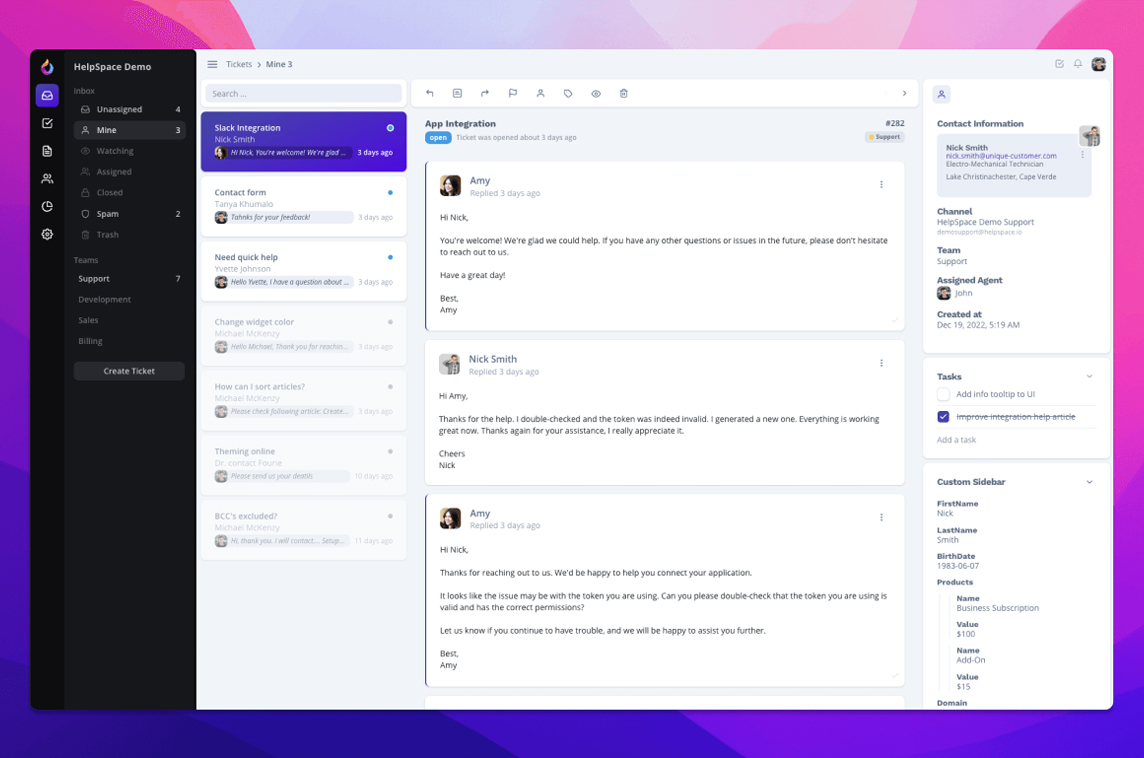
Task: Collapse the Custom Sidebar section chevron
Action: tap(1089, 482)
